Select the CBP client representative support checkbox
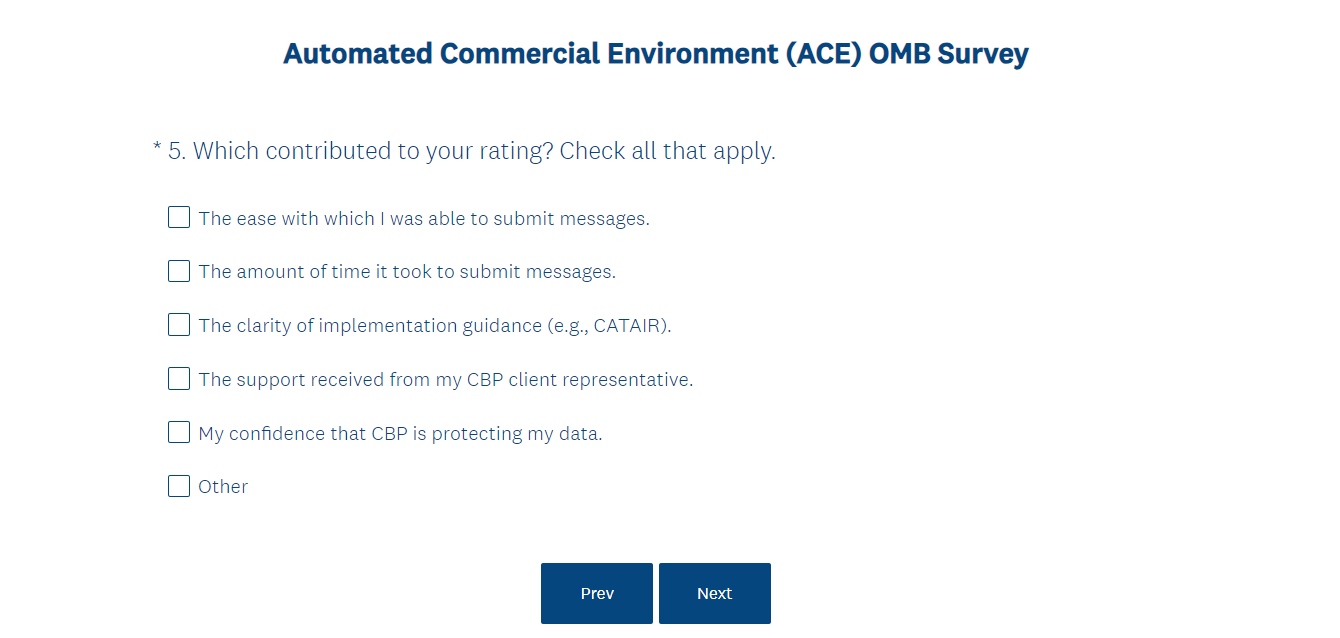Screen dimensions: 1340x638 click(x=179, y=379)
